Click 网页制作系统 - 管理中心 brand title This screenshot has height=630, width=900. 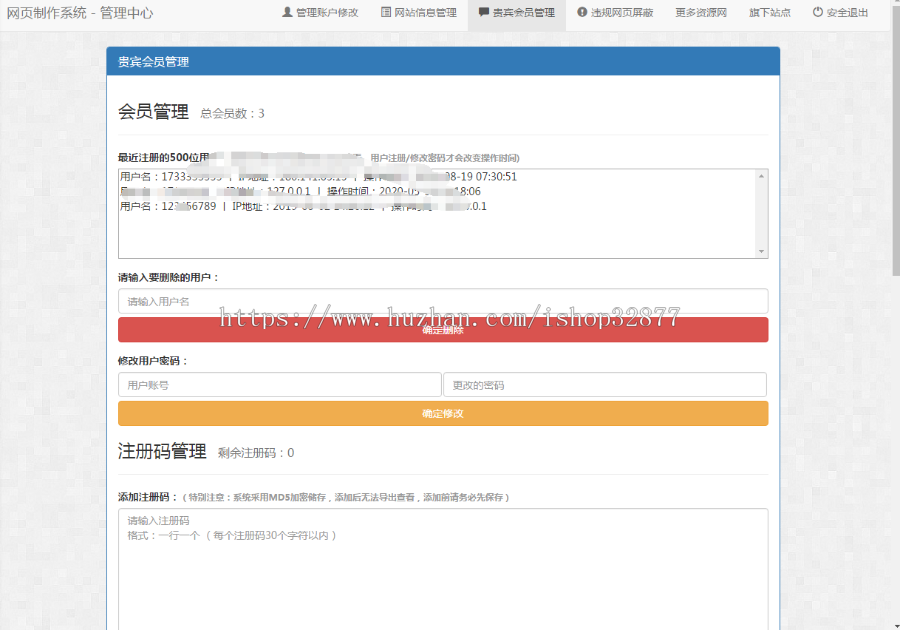pyautogui.click(x=80, y=13)
